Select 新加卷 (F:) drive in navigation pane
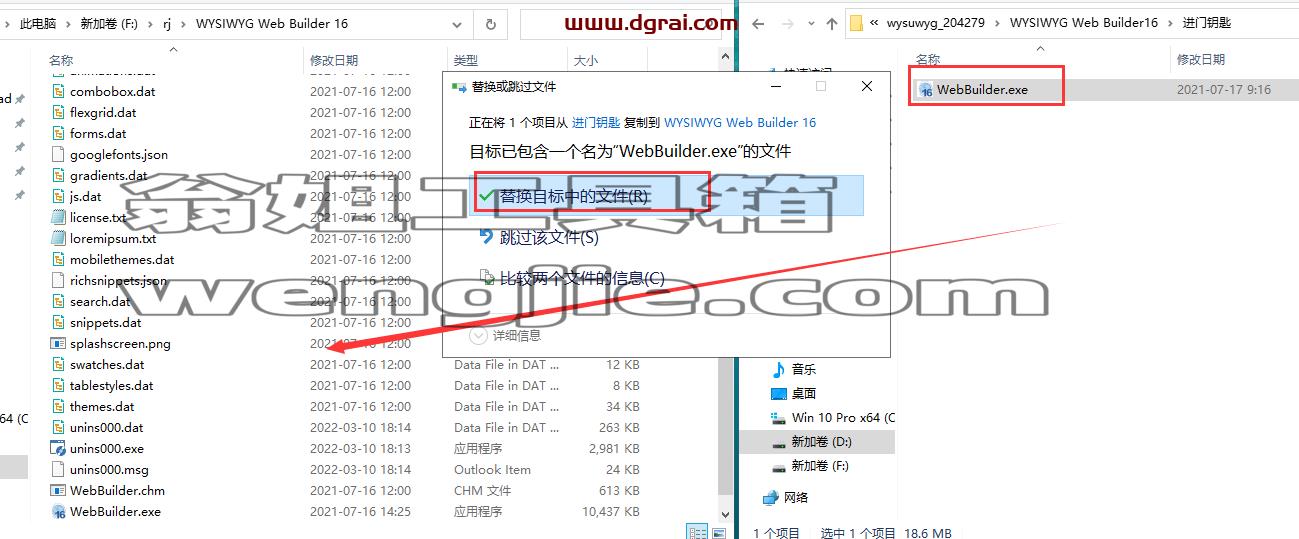Screen dimensions: 1299x539 pos(820,465)
